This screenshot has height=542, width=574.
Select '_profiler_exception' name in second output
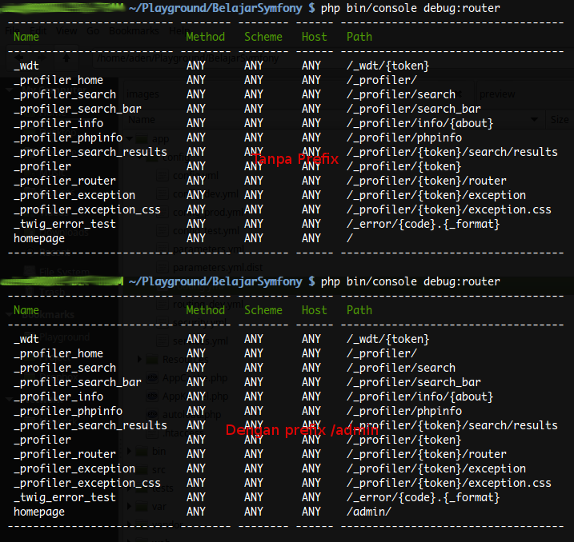click(x=74, y=468)
